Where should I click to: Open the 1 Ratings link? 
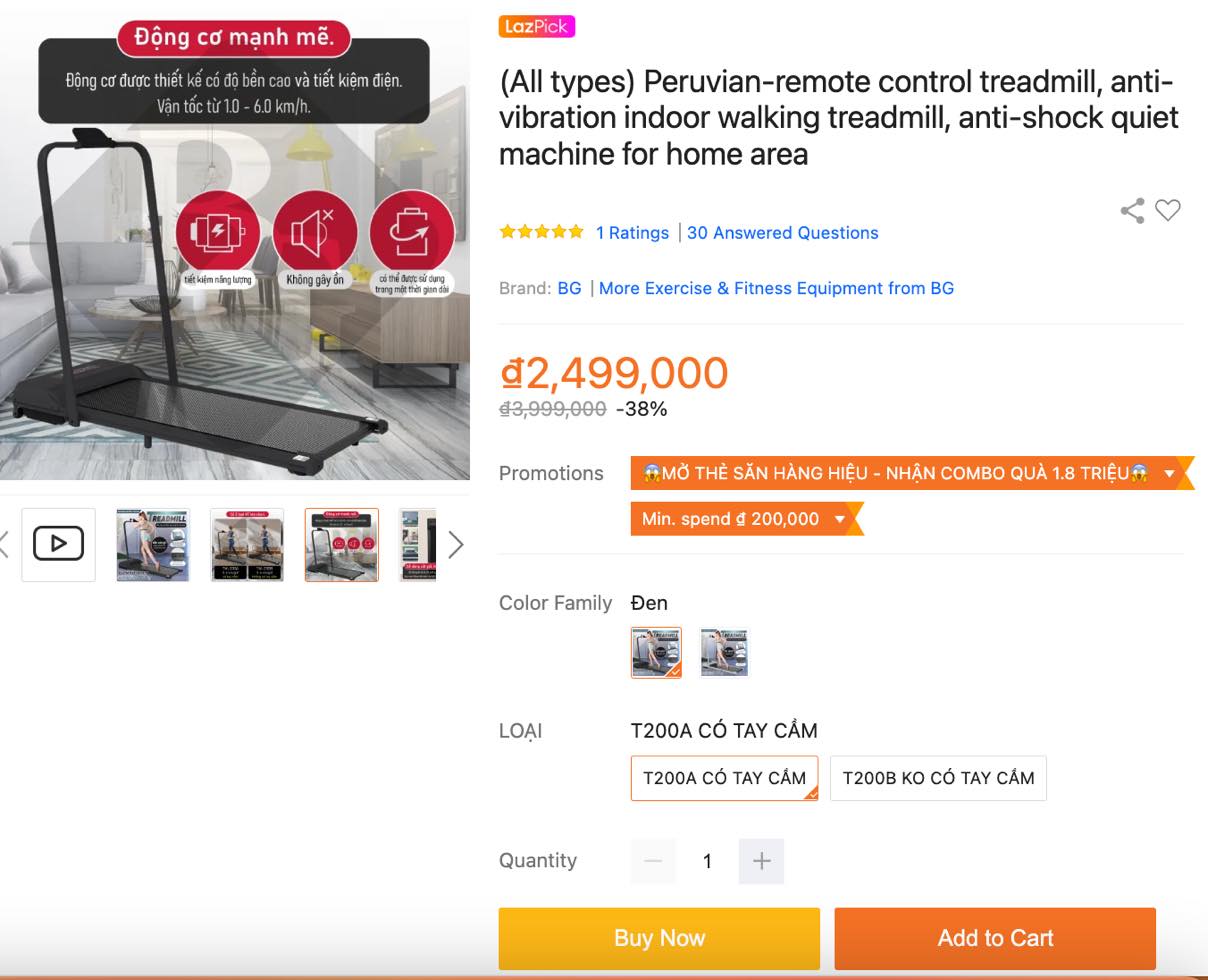(x=632, y=233)
